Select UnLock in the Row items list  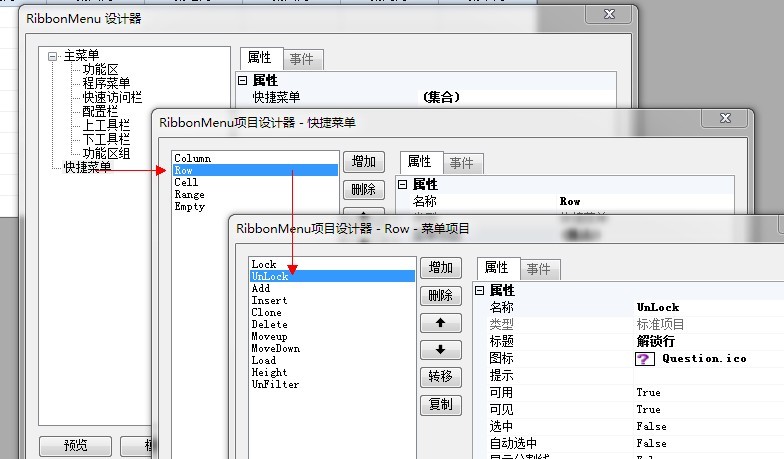point(332,276)
